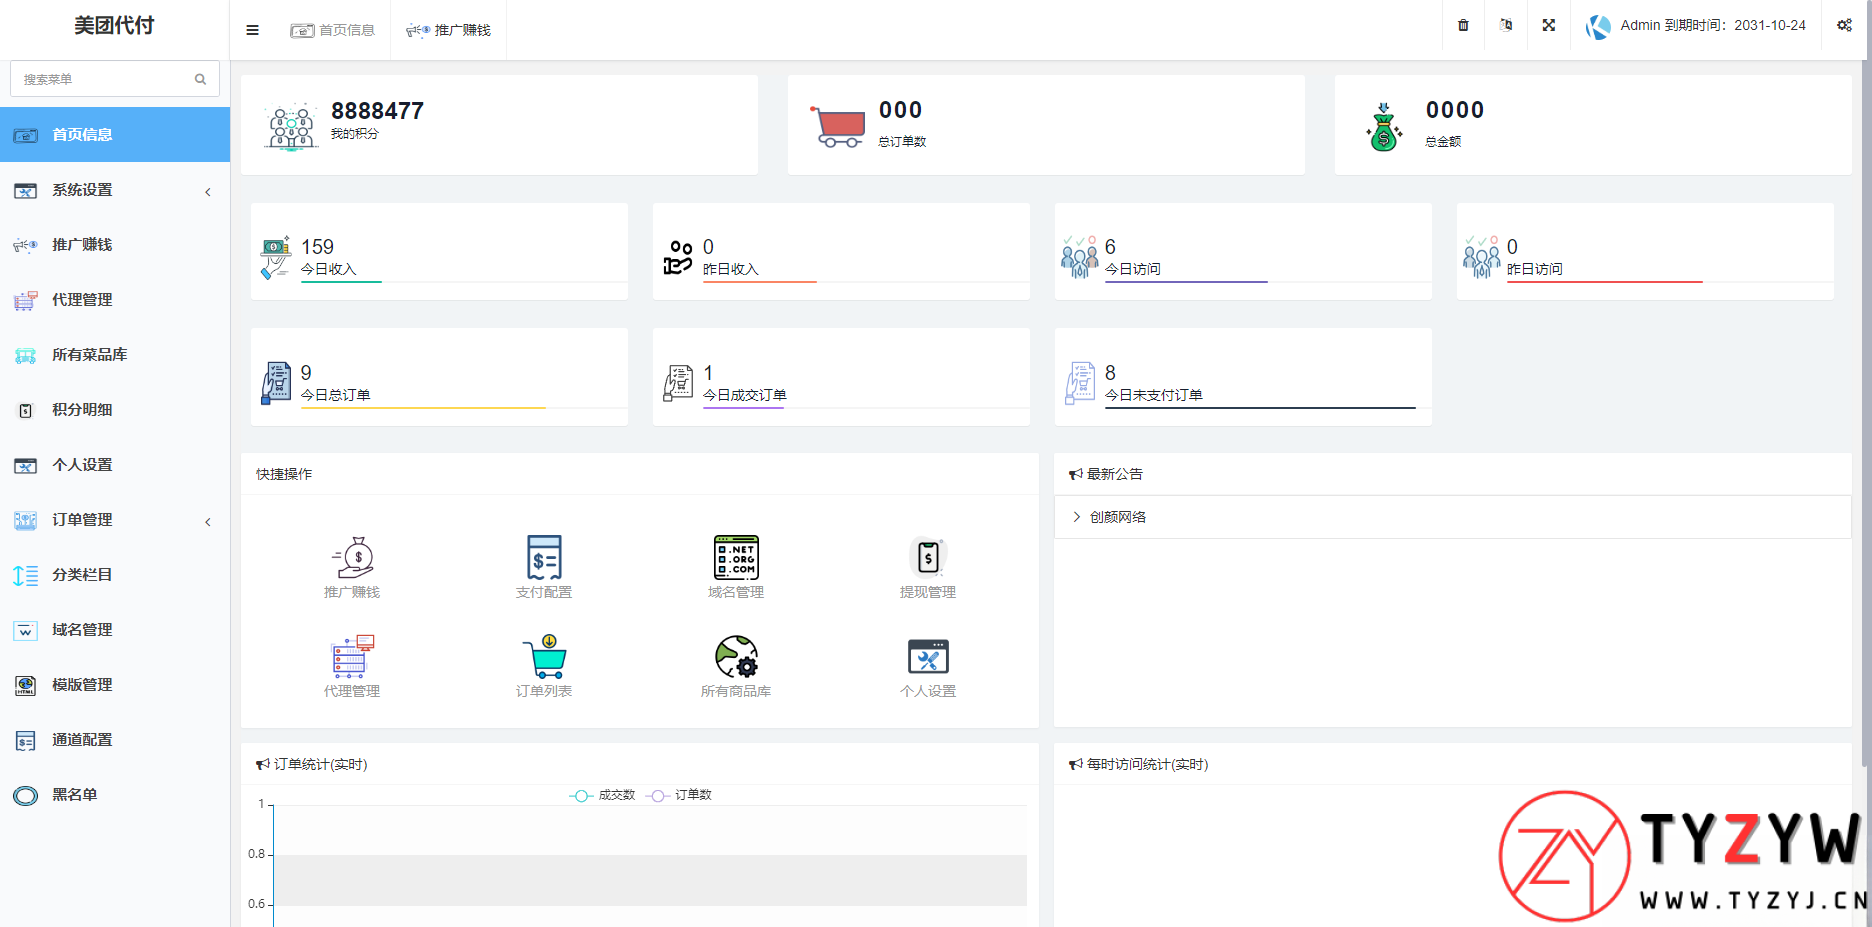Toggle fullscreen with the expand icon
The height and width of the screenshot is (927, 1872).
tap(1548, 25)
